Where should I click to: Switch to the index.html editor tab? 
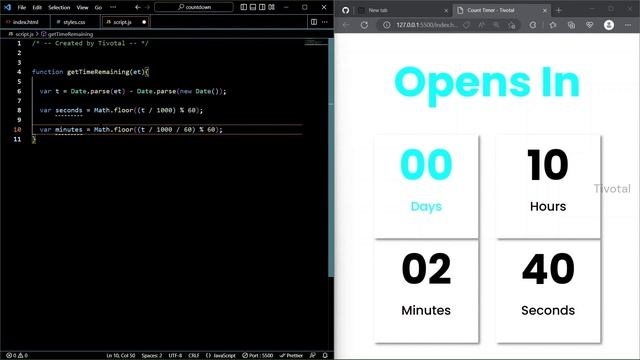pos(25,22)
